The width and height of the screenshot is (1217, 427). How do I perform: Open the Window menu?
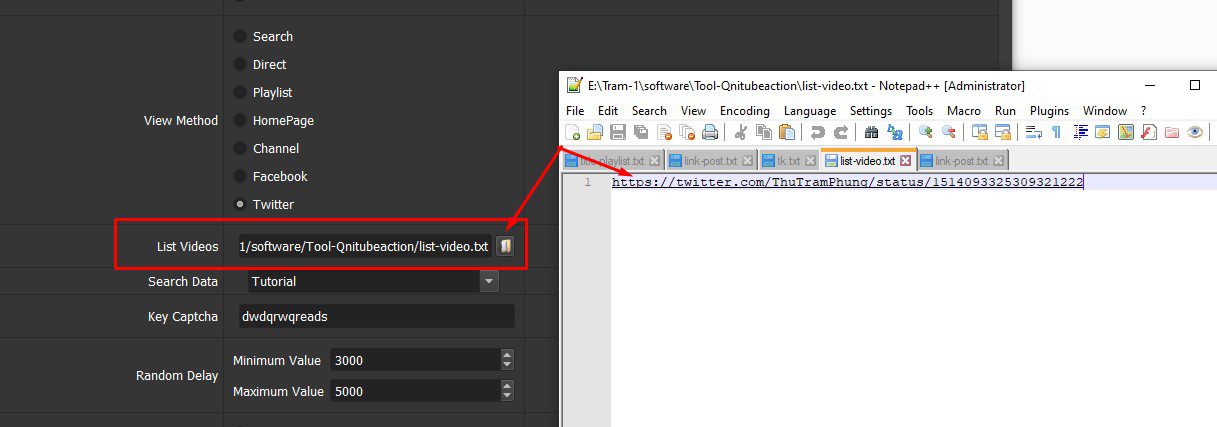pos(1105,111)
